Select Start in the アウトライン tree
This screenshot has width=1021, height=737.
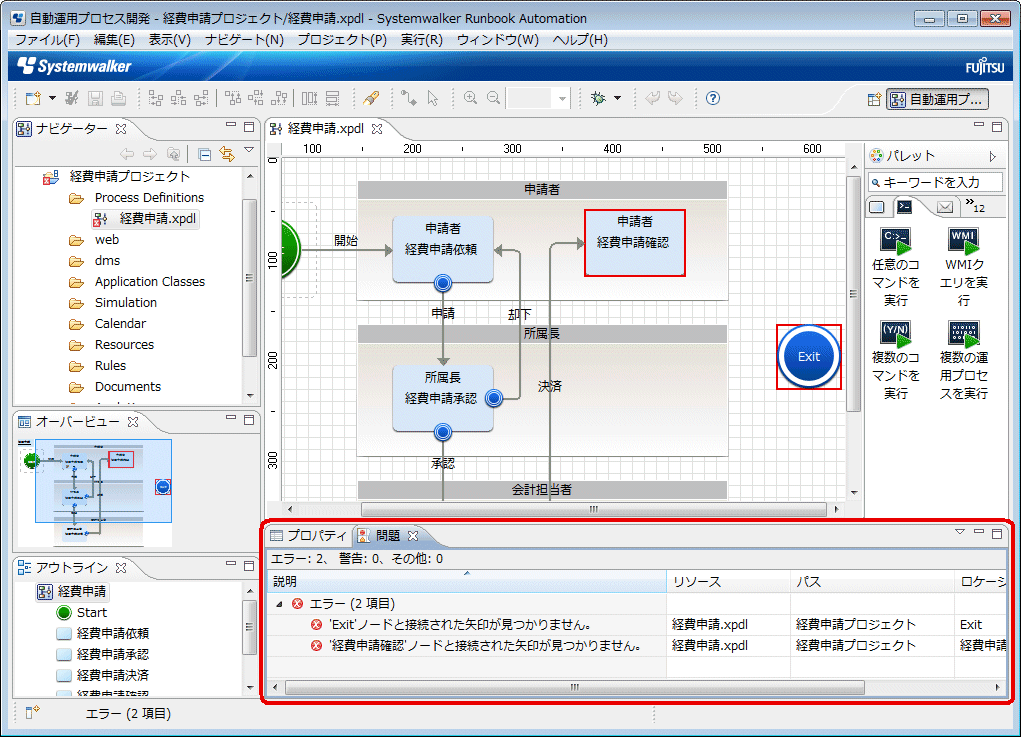[x=92, y=613]
